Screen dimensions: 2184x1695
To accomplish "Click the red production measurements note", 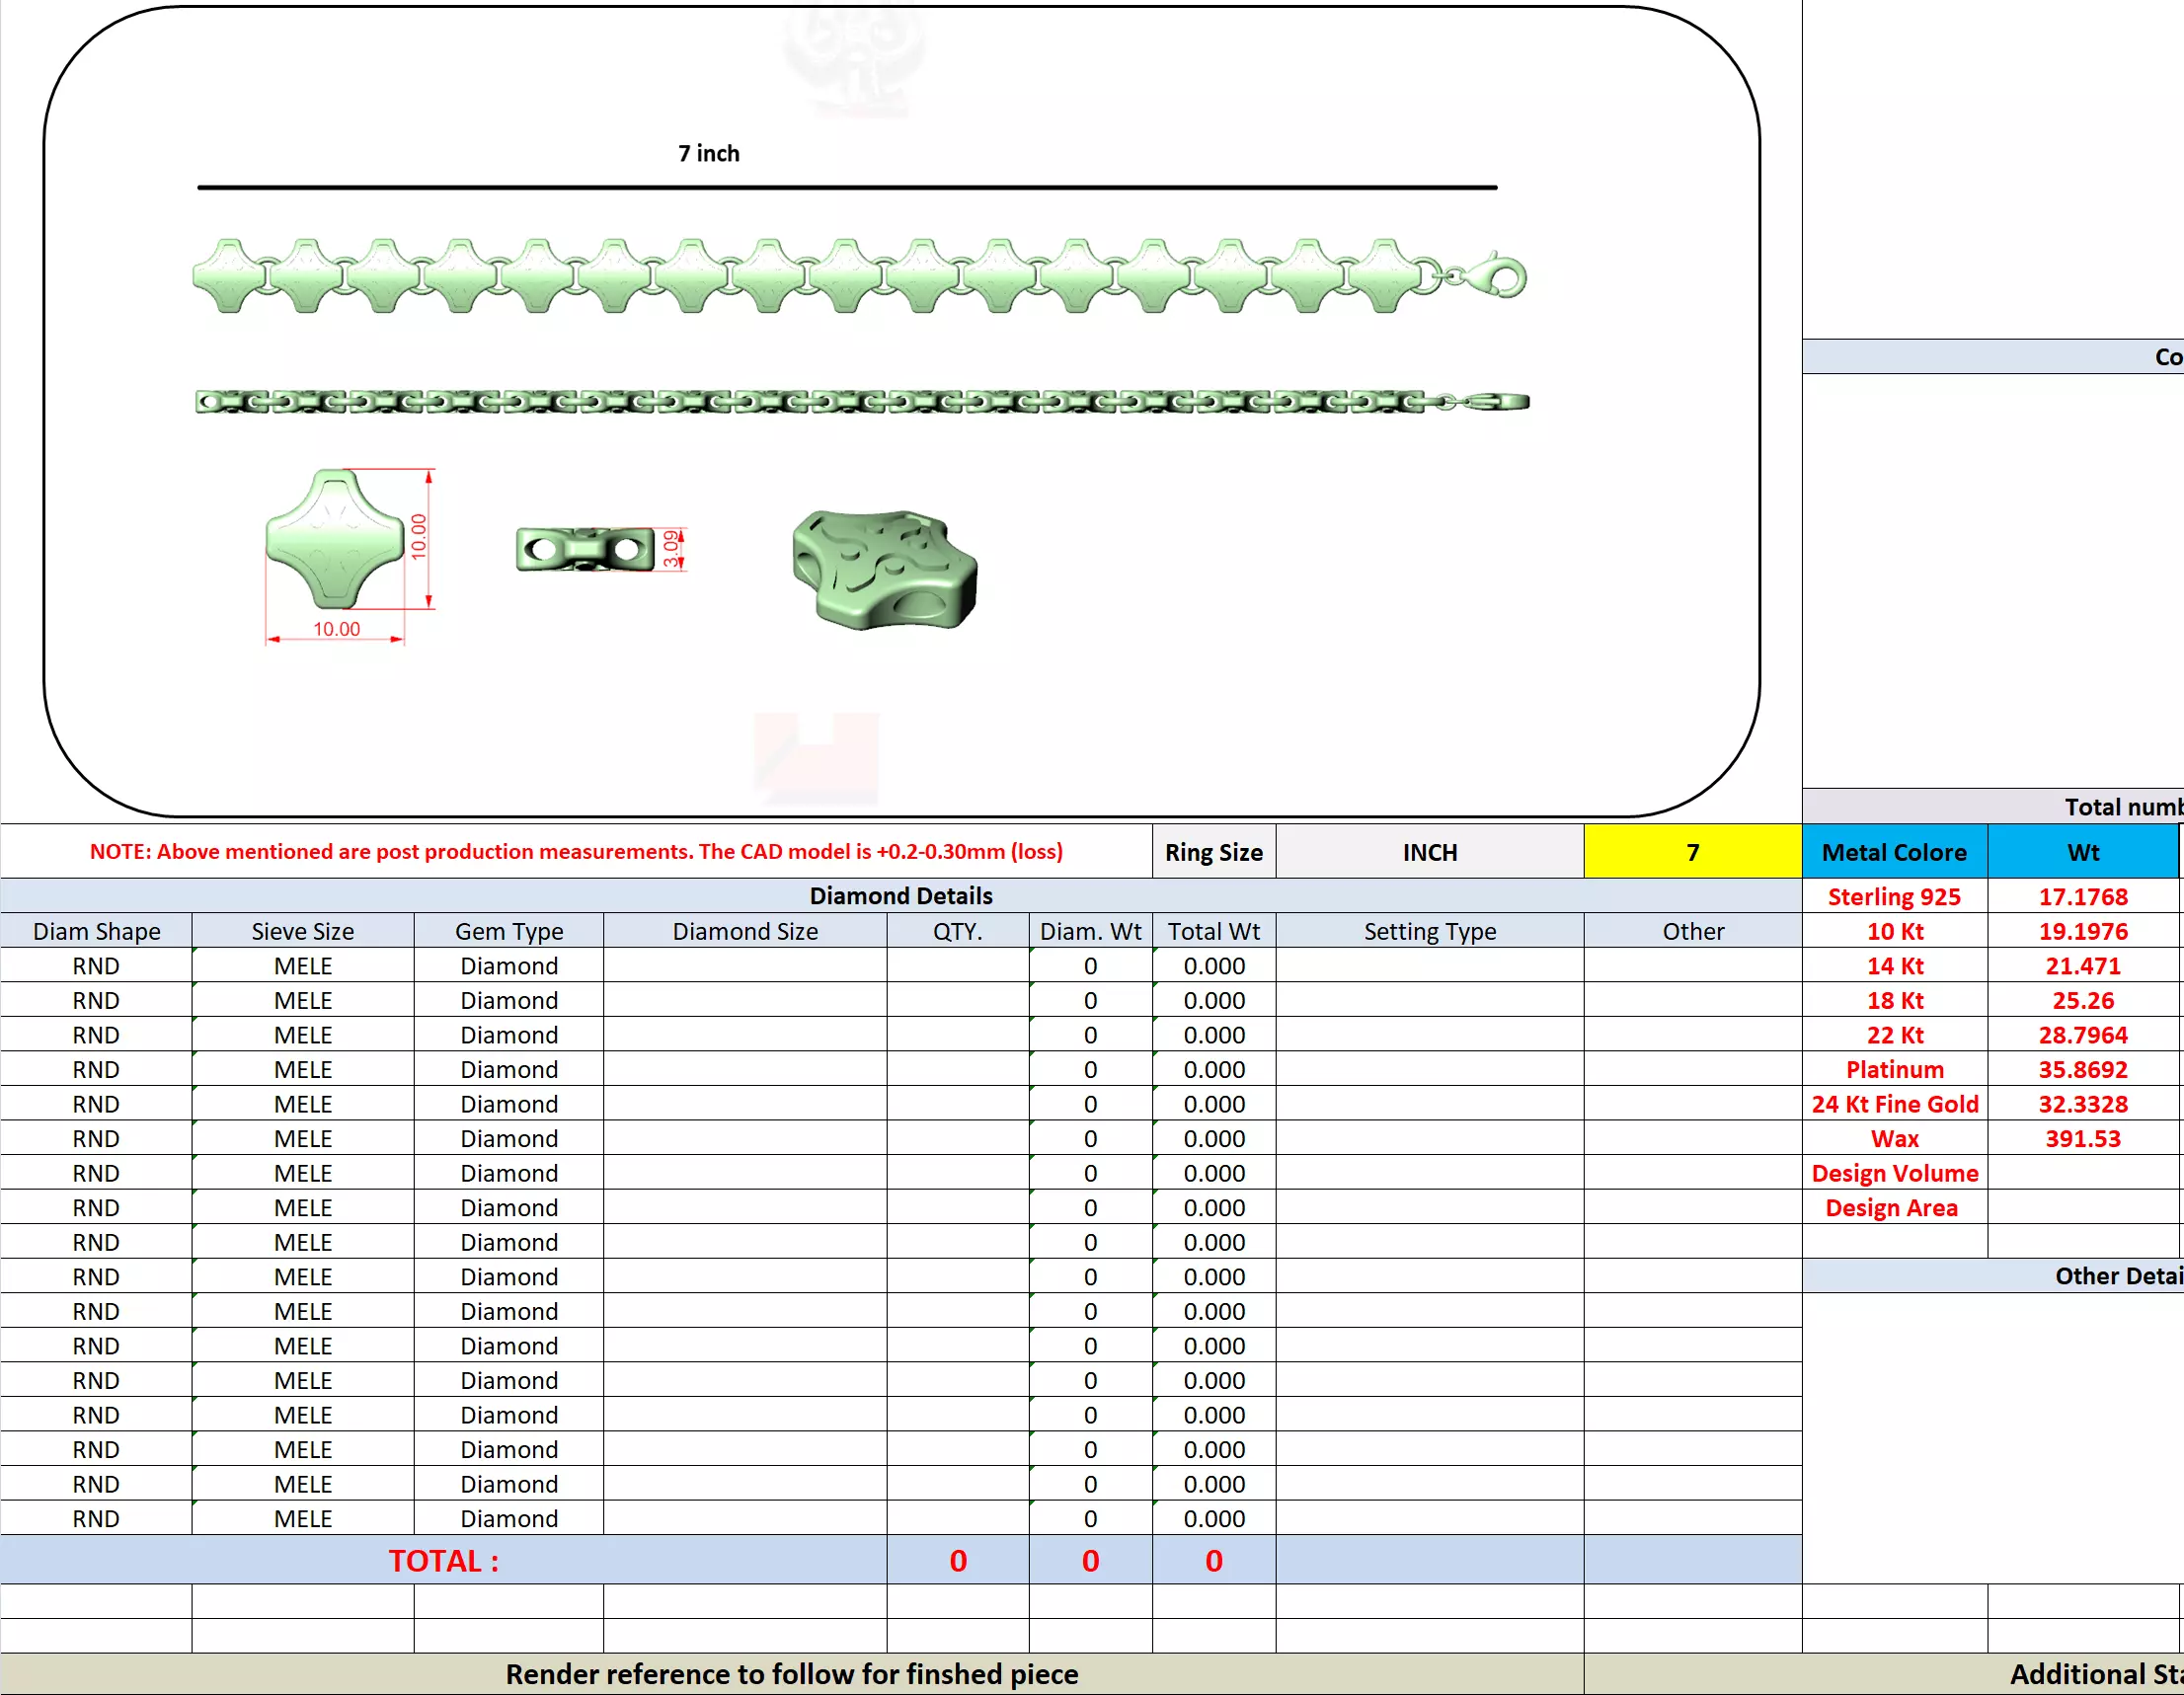I will [x=576, y=851].
